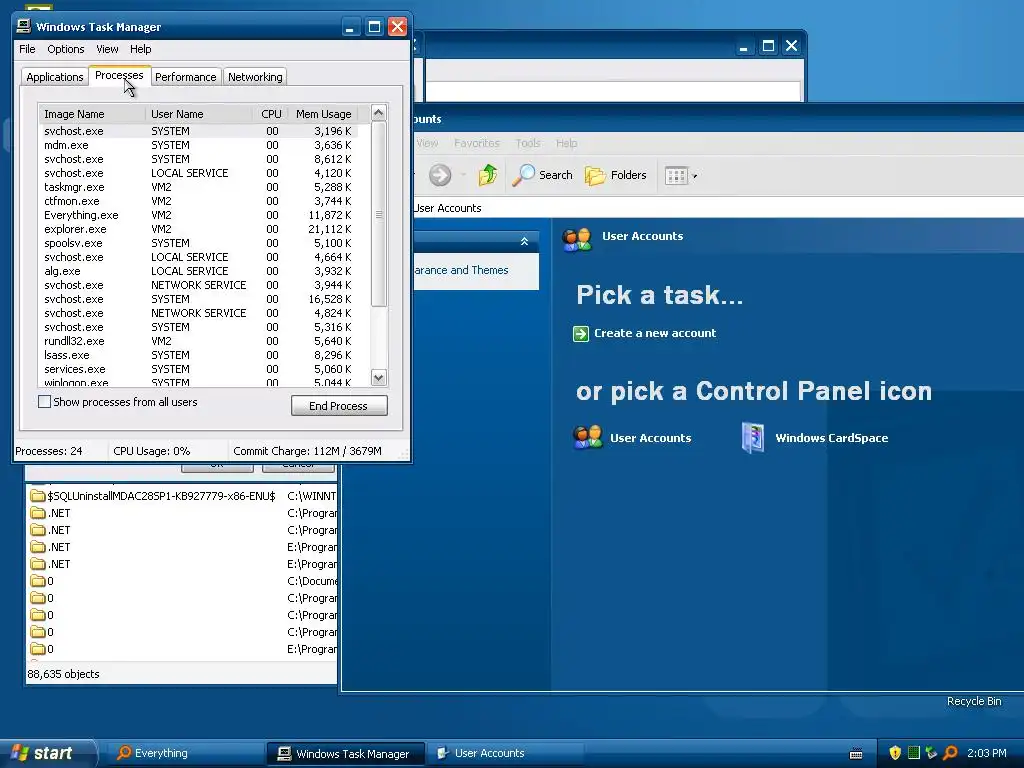Click the End Process button

pyautogui.click(x=339, y=406)
